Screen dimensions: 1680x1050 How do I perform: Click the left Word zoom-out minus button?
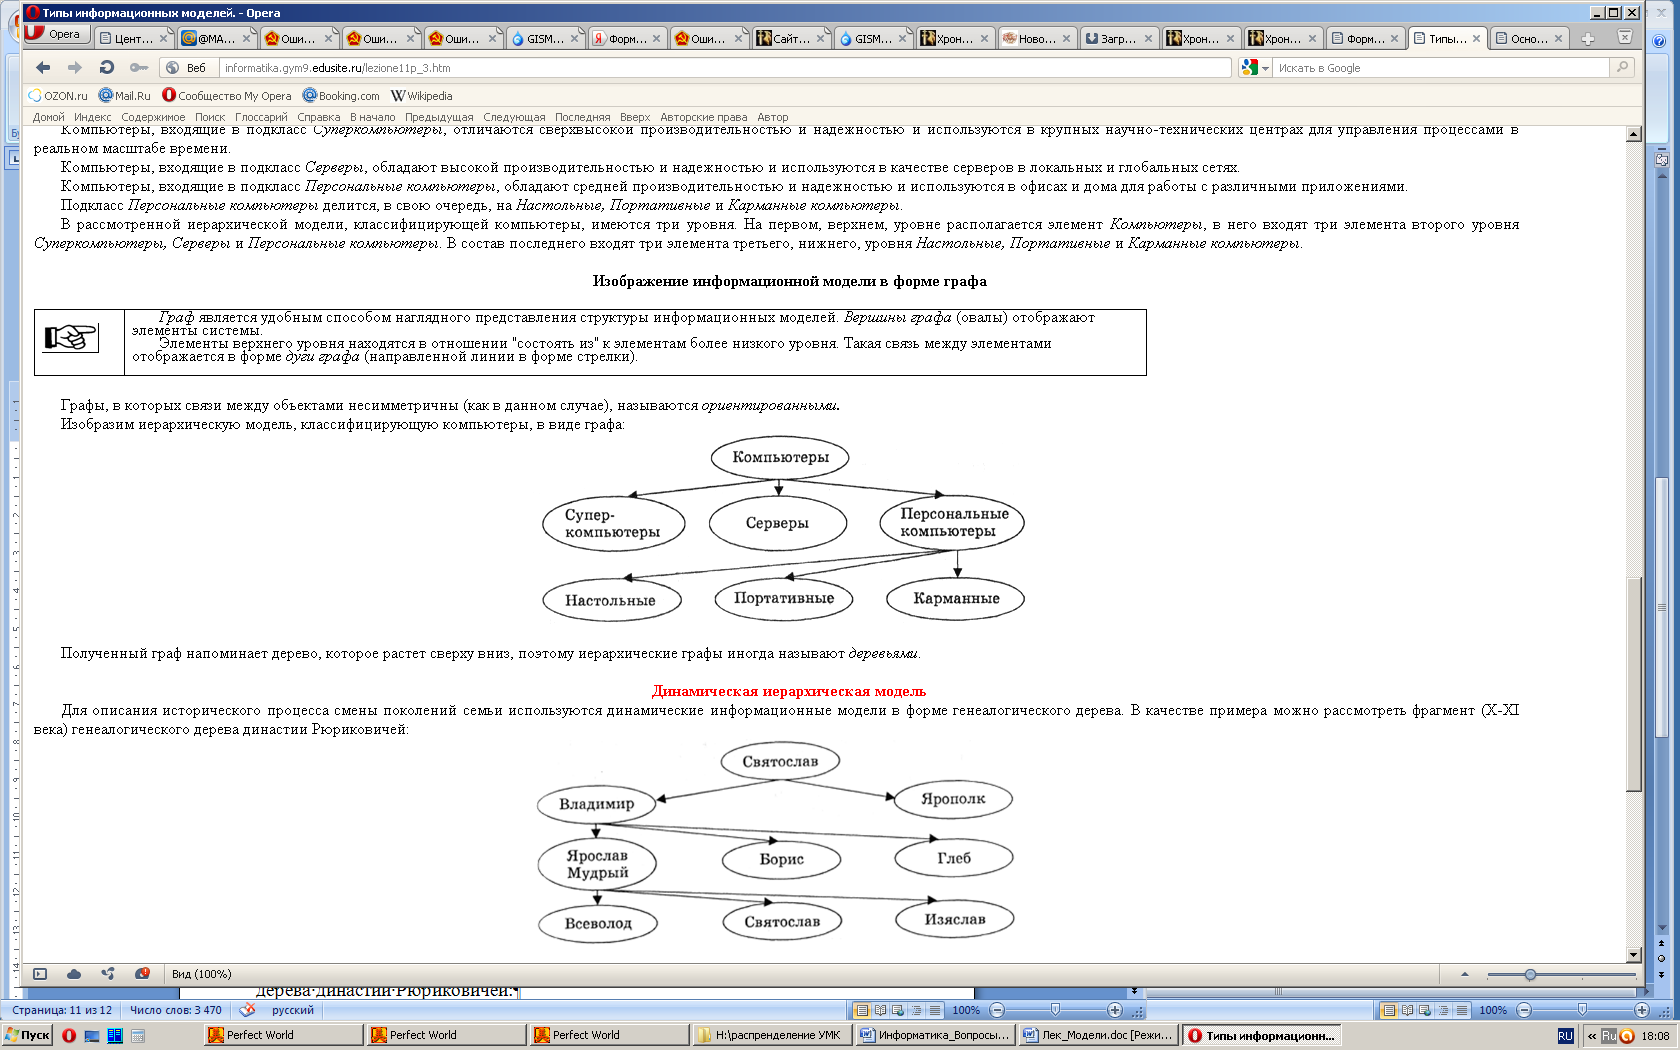pos(997,1010)
